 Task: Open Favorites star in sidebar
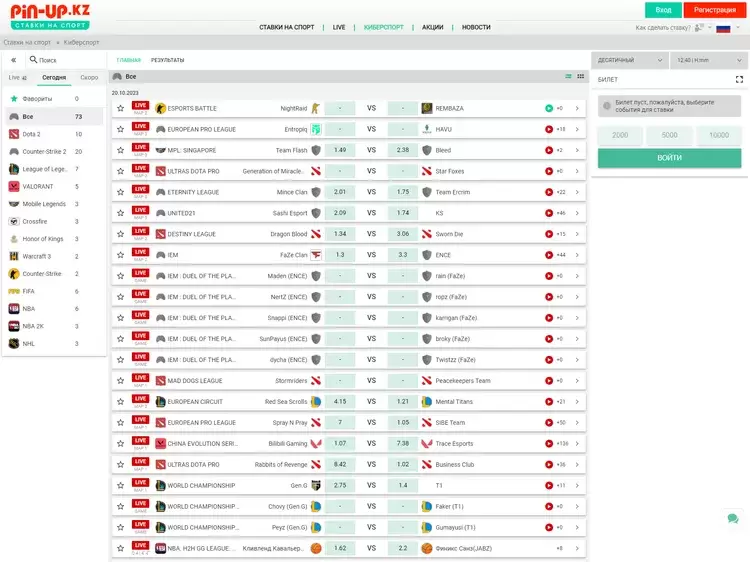click(14, 99)
